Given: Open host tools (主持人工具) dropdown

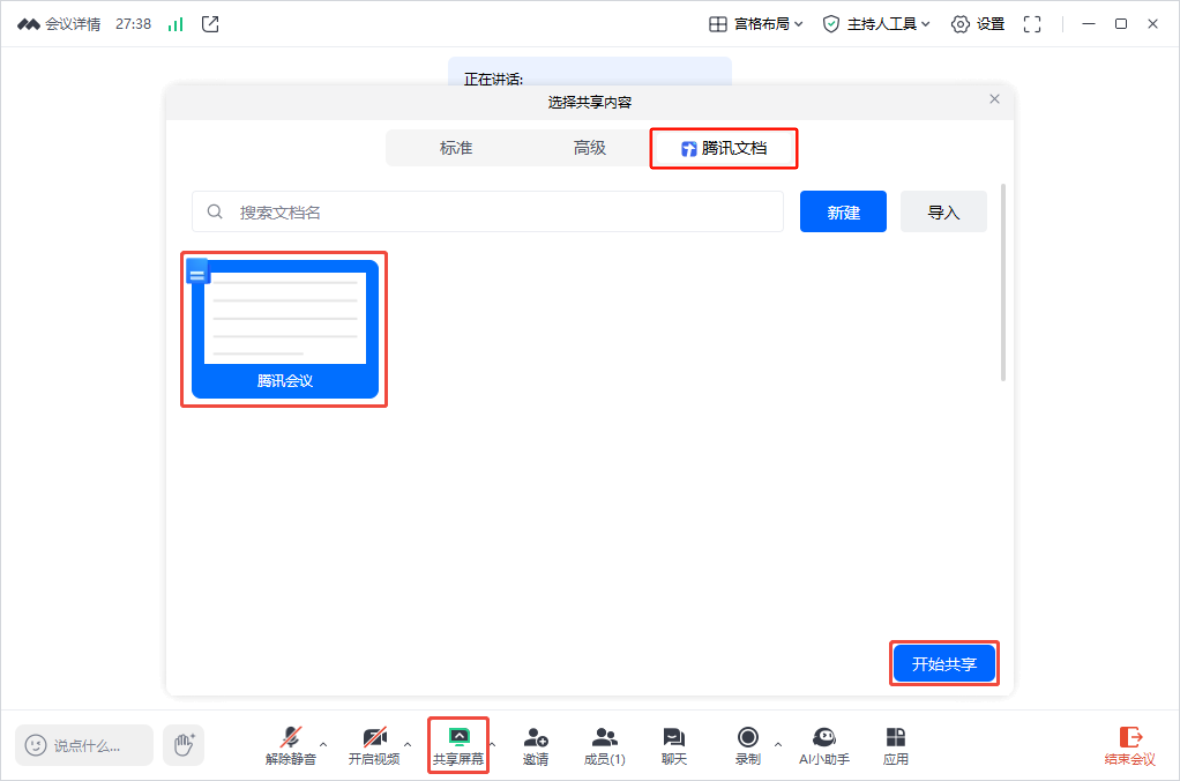Looking at the screenshot, I should (876, 24).
